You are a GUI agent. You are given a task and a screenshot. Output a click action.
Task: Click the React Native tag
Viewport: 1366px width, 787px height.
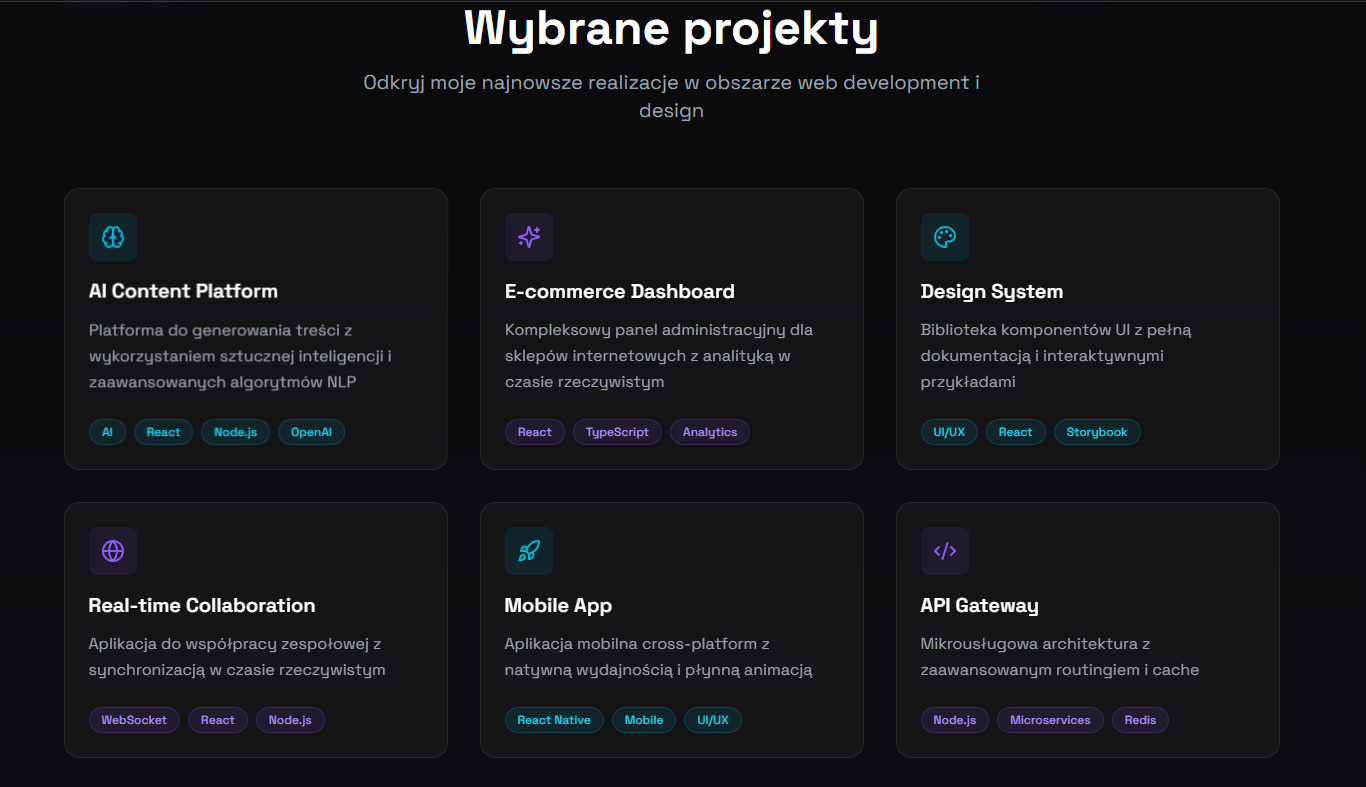pos(554,720)
